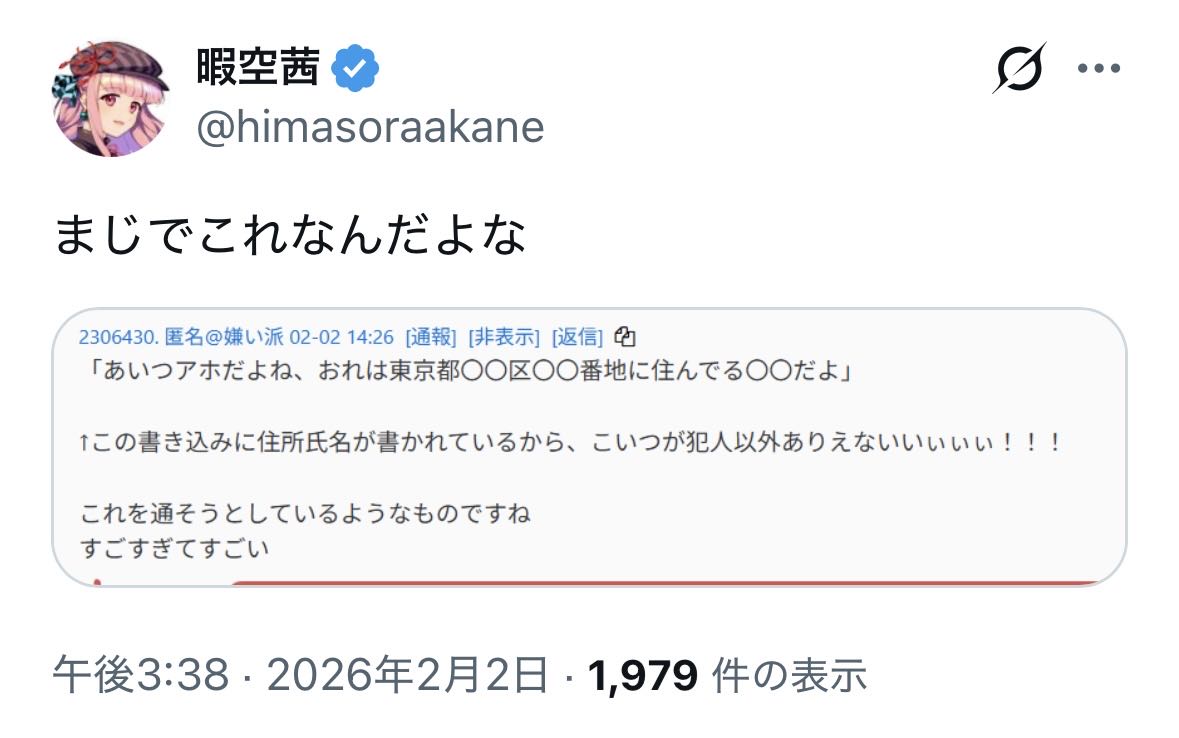Image resolution: width=1179 pixels, height=738 pixels.
Task: Click the quoted line starting 「あいつアホだよね
Action: 470,373
